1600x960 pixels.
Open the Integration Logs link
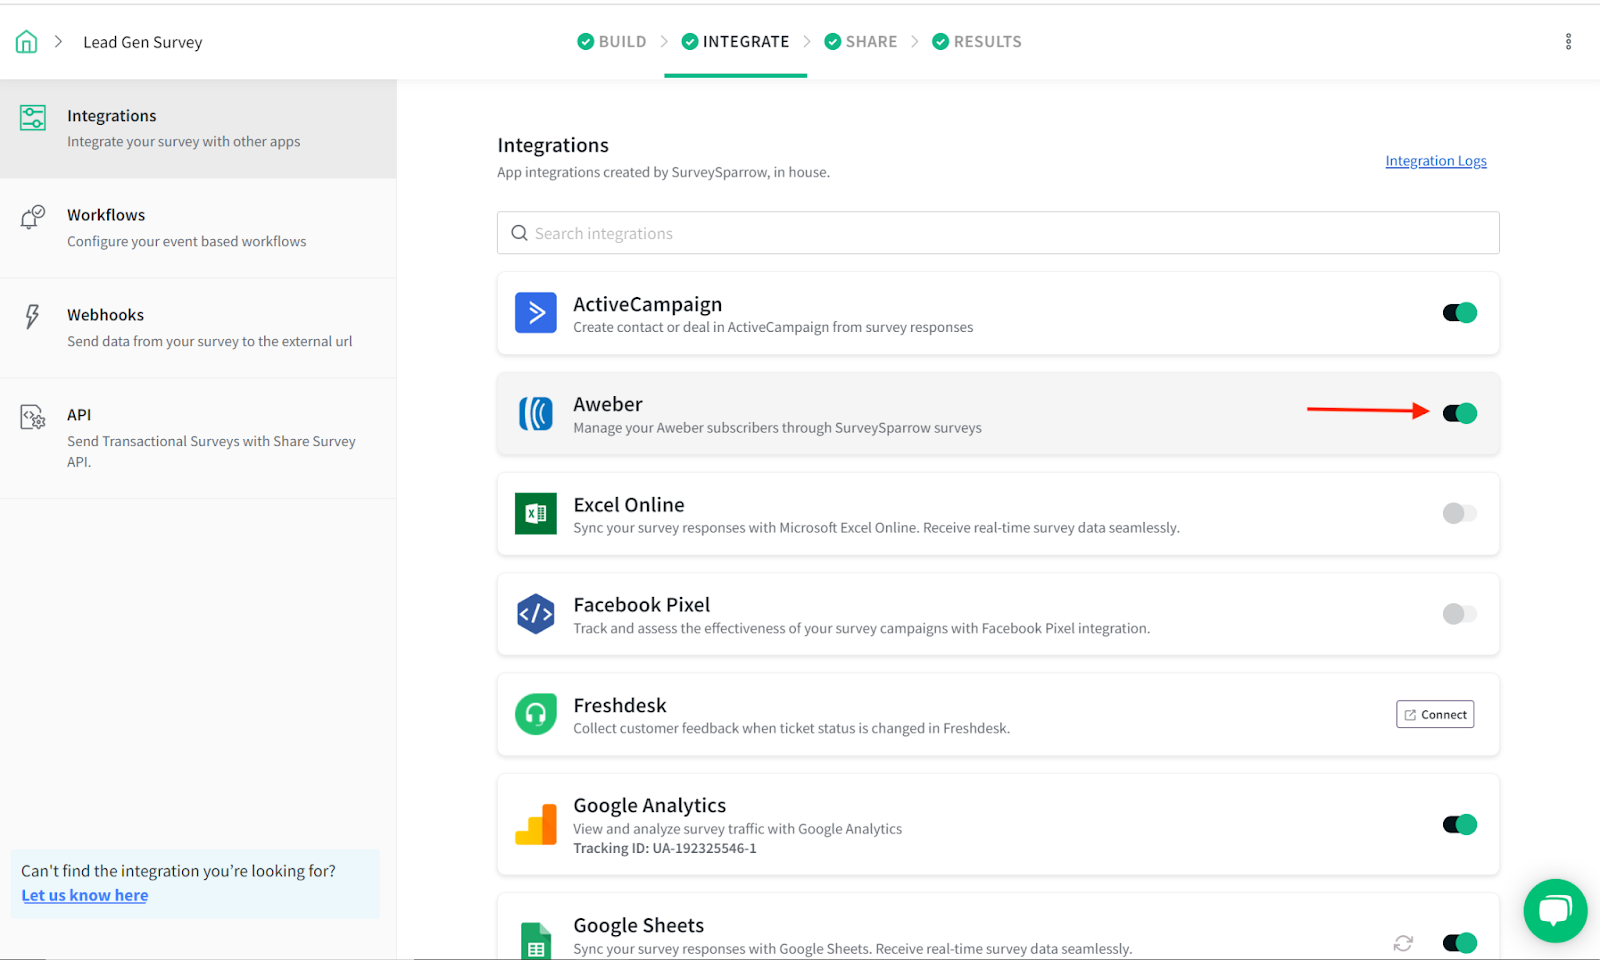[1436, 161]
